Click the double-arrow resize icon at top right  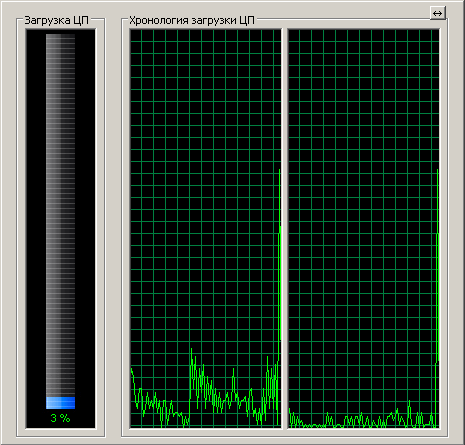[x=437, y=13]
